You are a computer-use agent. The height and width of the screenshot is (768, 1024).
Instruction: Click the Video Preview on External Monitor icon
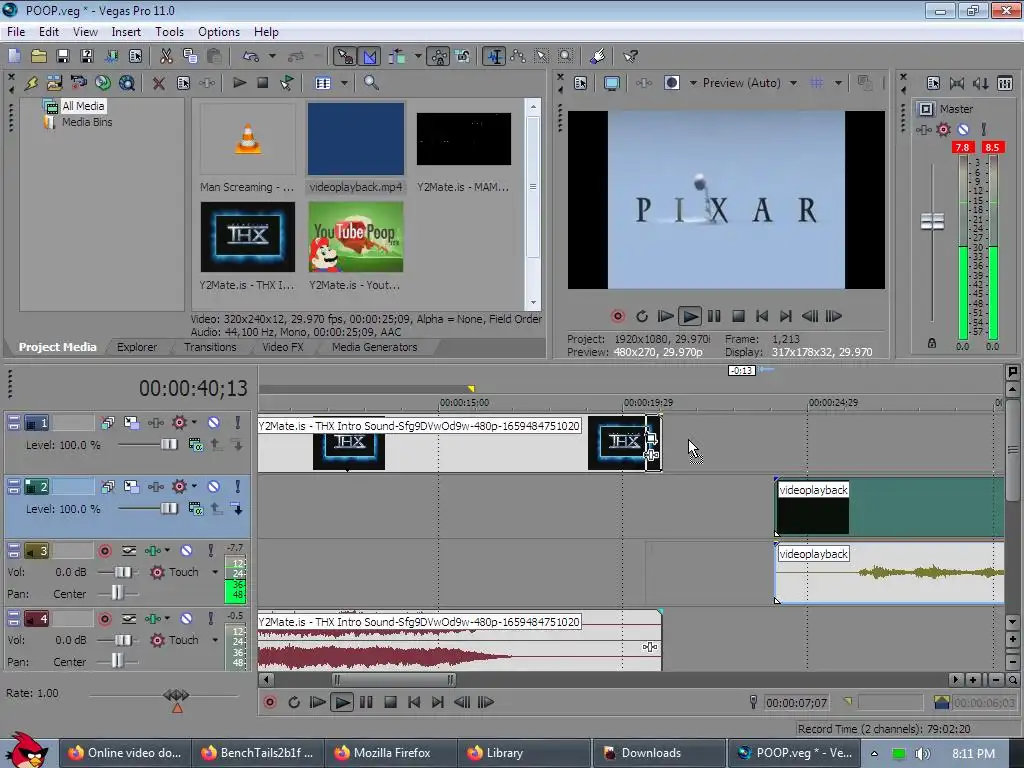click(x=612, y=83)
